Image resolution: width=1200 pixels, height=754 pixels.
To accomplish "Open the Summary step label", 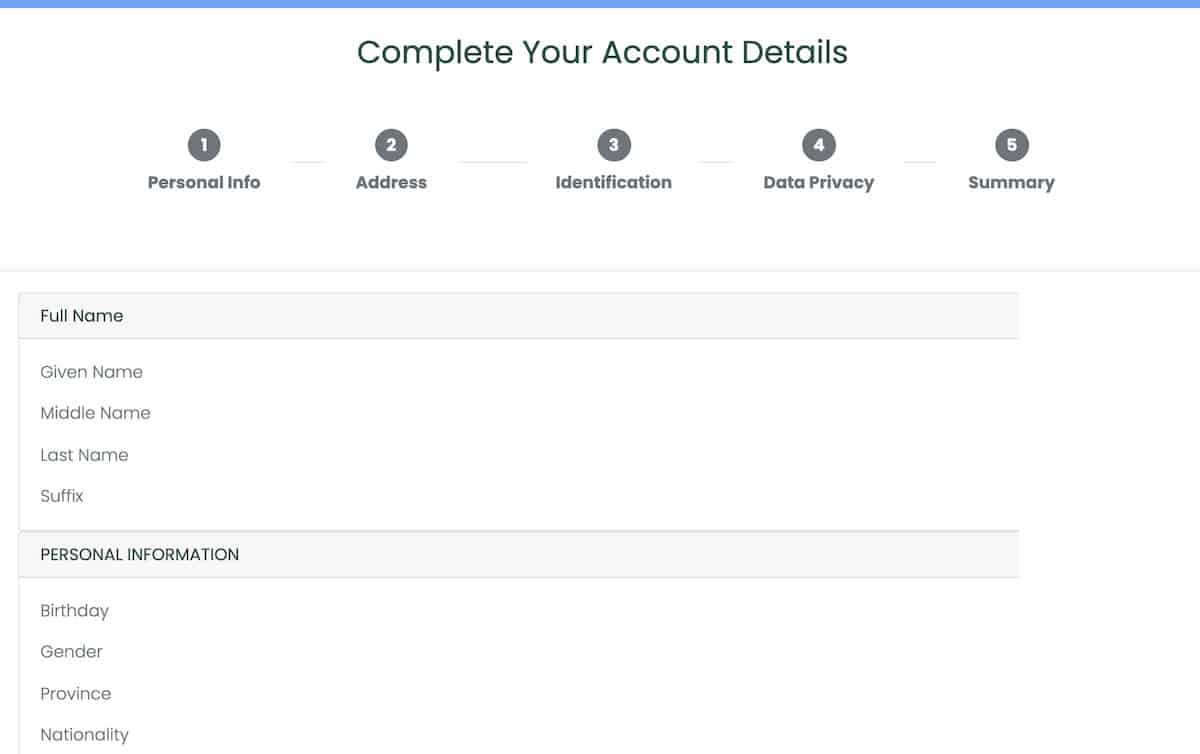I will (x=1011, y=182).
